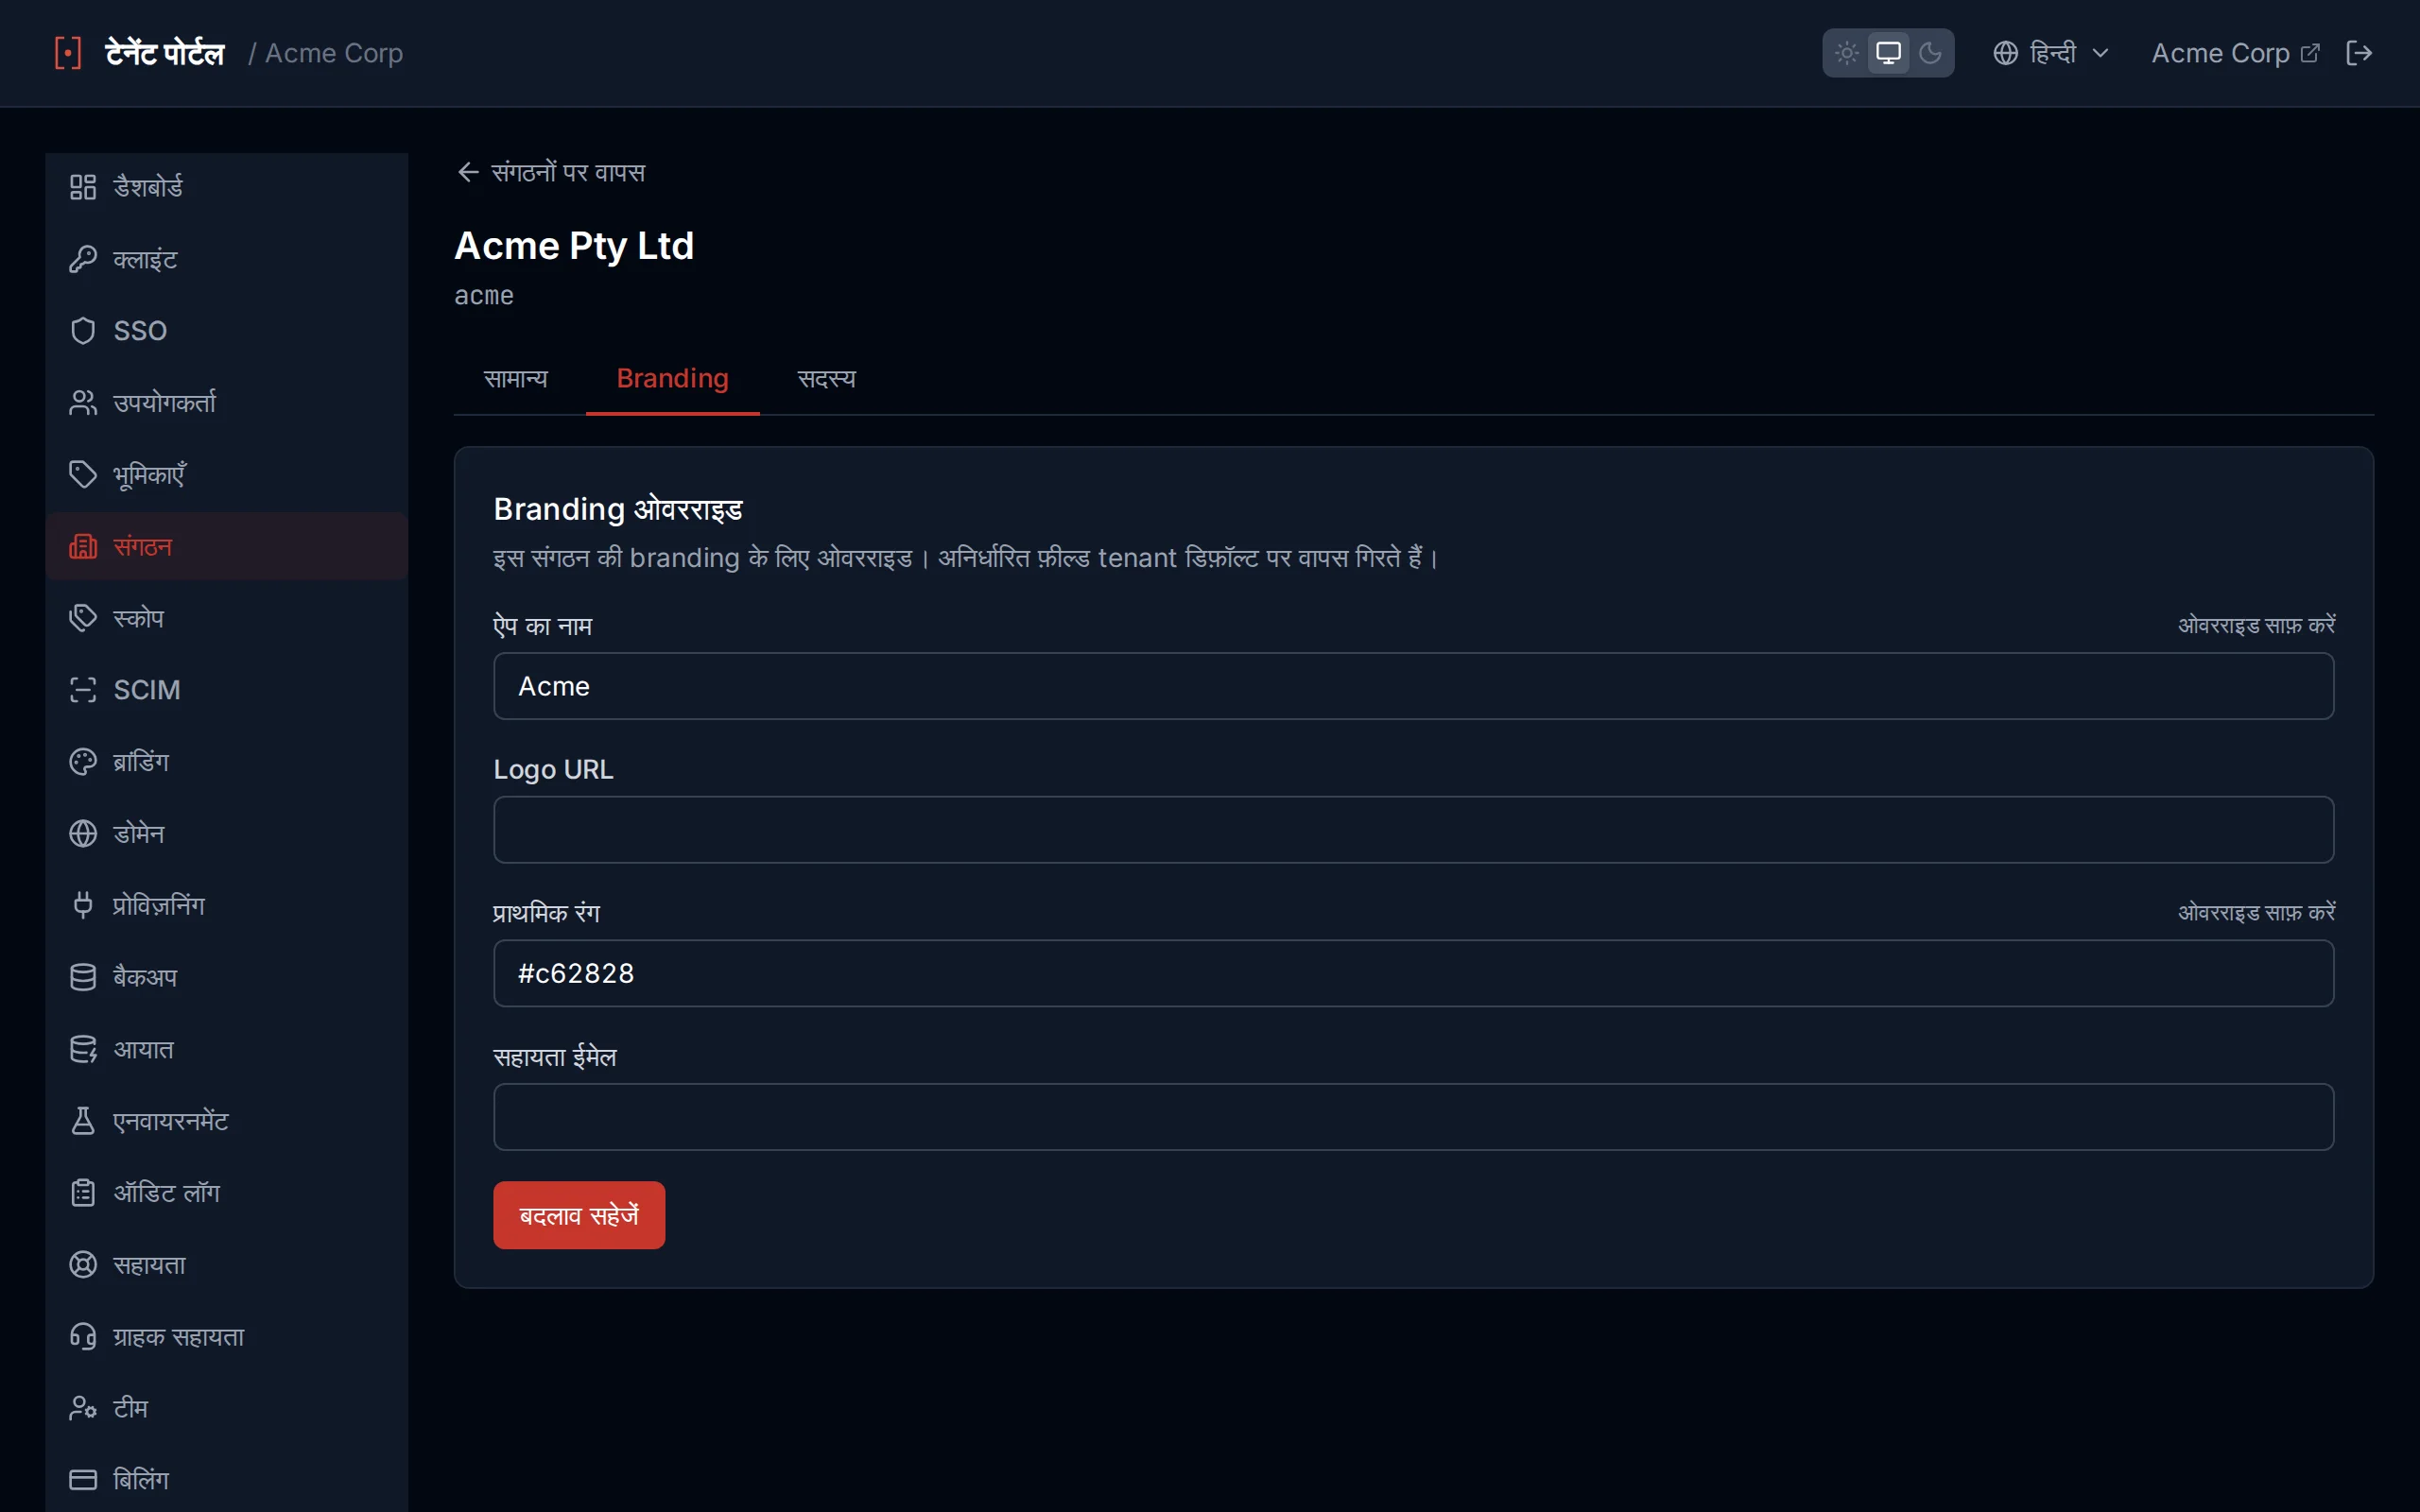The width and height of the screenshot is (2420, 1512).
Task: Focus the सहायता ईमेल input field
Action: [1413, 1117]
